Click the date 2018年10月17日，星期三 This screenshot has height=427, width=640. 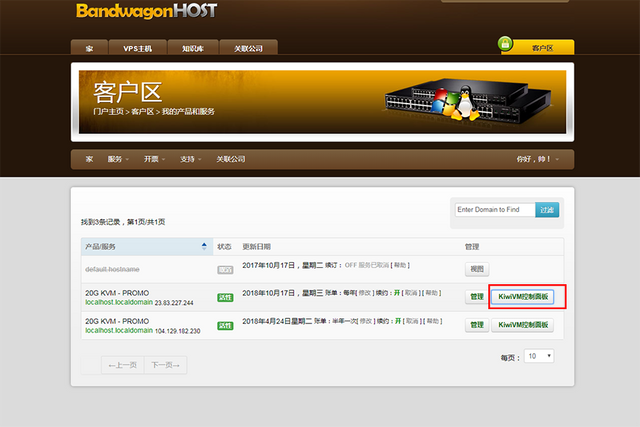[282, 293]
